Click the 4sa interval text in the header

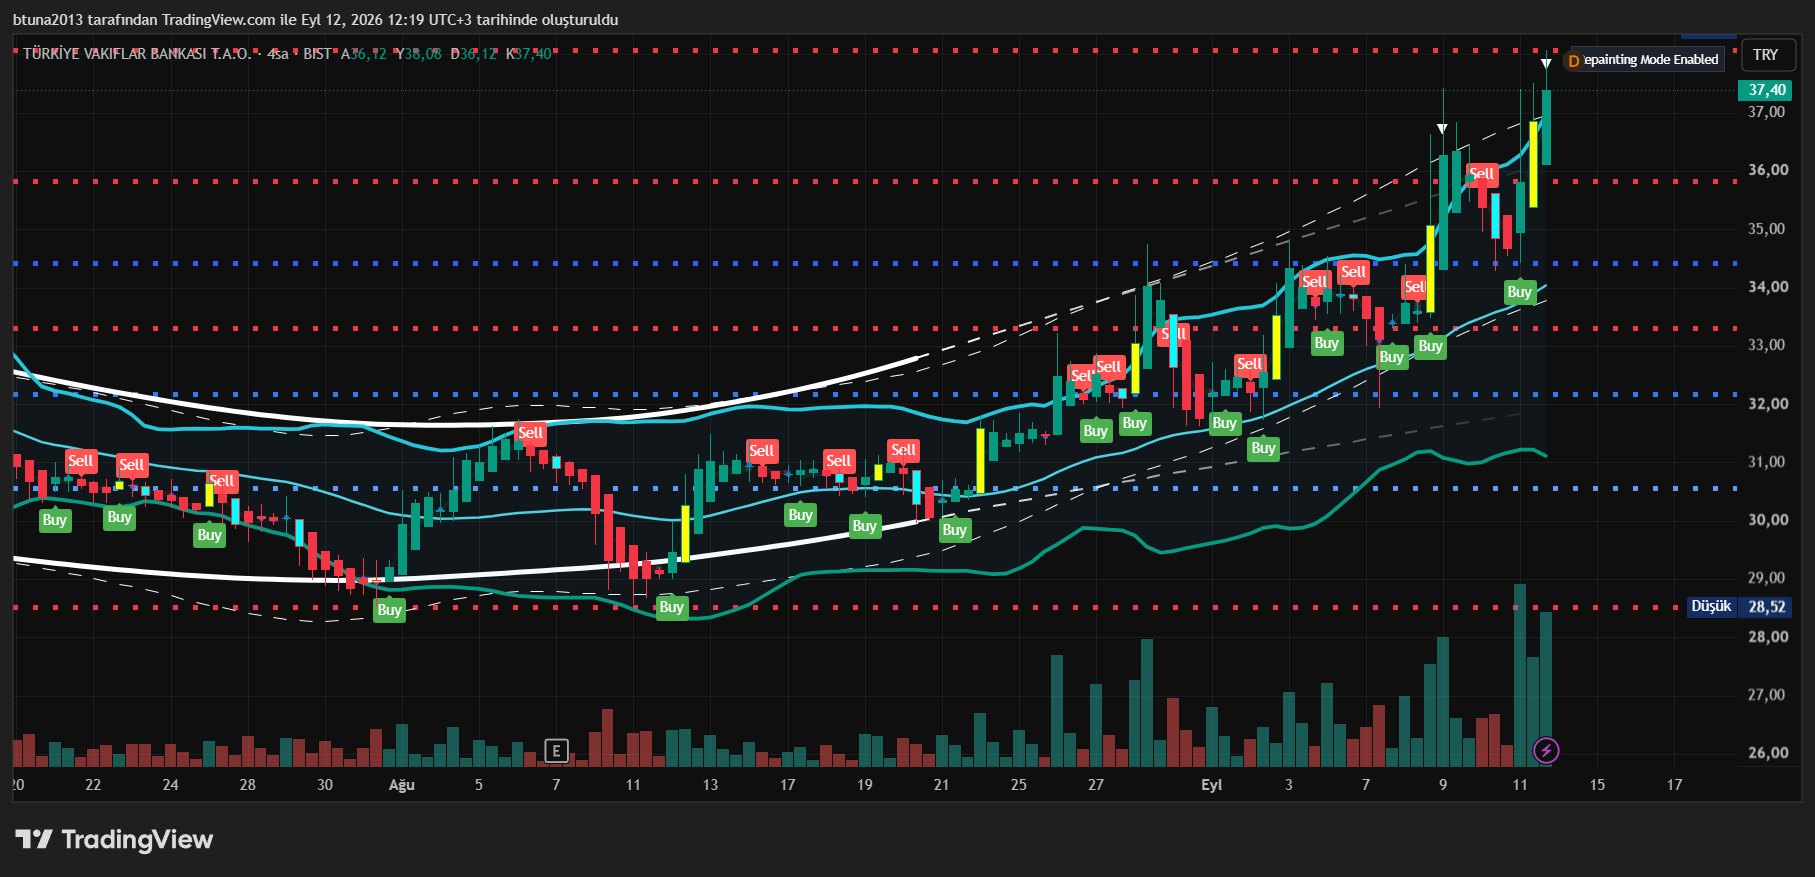click(x=278, y=54)
